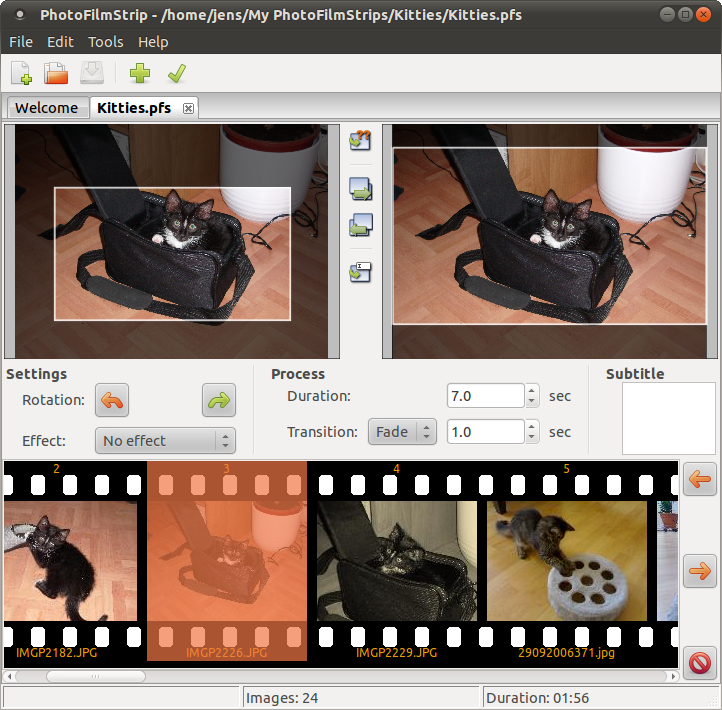Click the Rotation: label
Image resolution: width=722 pixels, height=710 pixels.
[x=53, y=400]
